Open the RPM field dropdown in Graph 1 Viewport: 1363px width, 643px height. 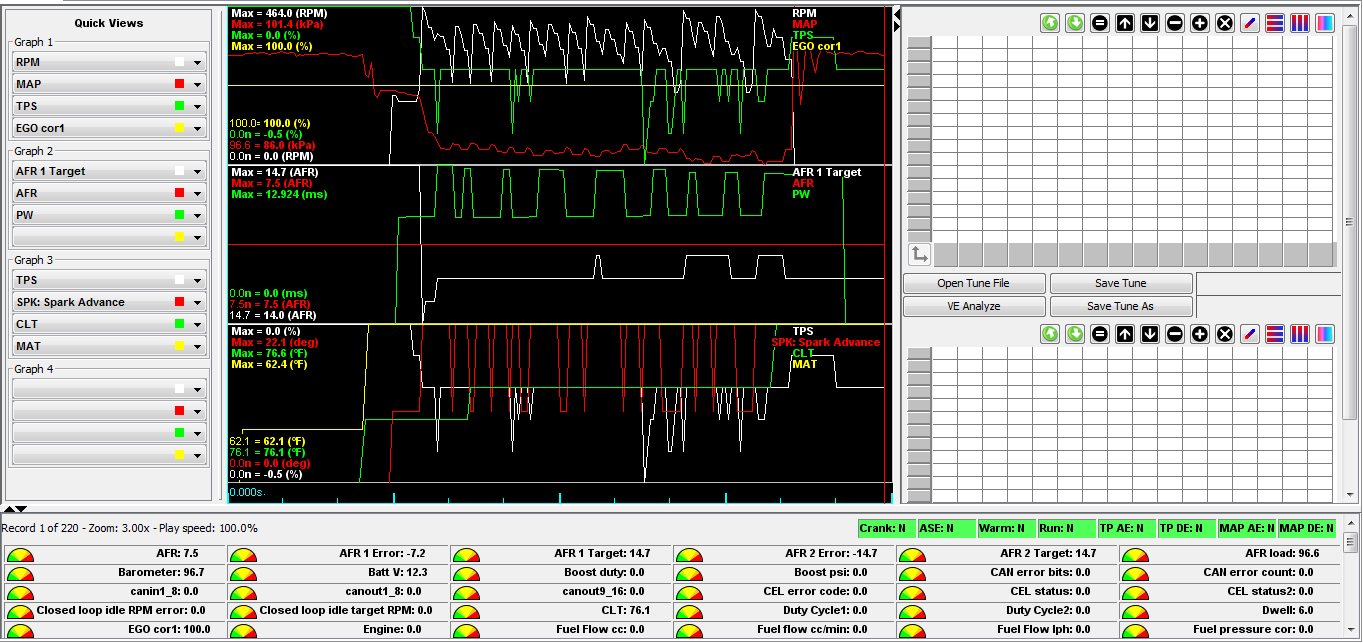point(197,62)
